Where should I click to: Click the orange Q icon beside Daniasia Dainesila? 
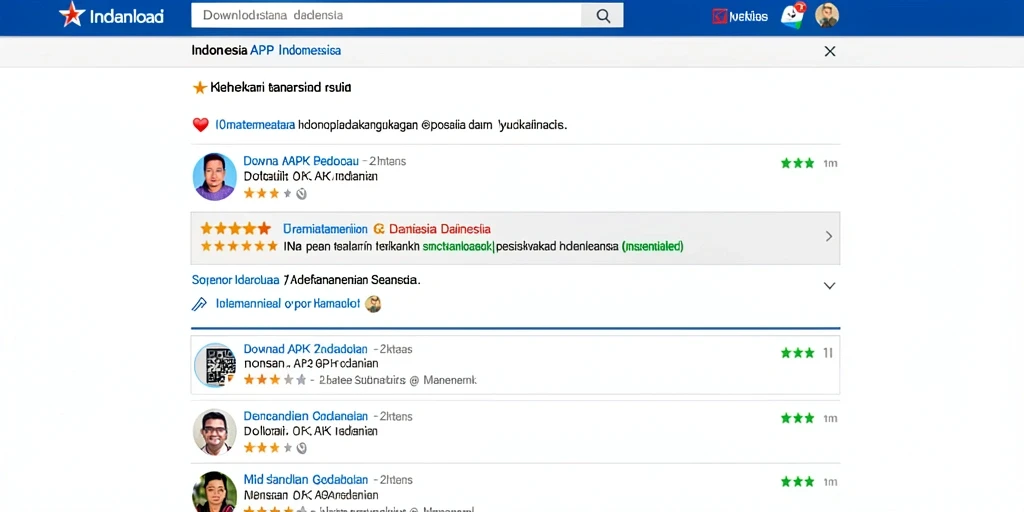click(x=379, y=229)
